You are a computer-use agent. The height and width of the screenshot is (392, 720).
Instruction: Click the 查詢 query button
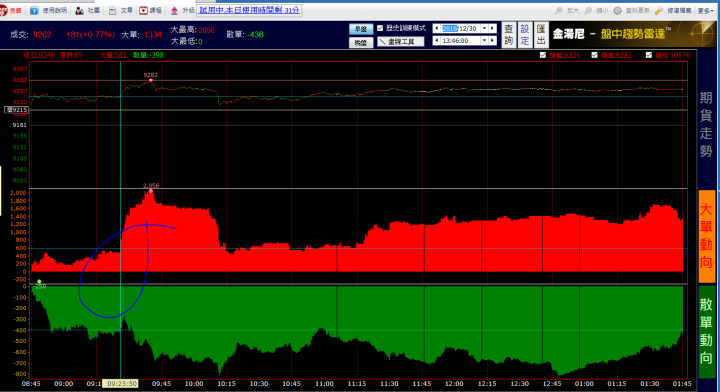click(x=509, y=34)
